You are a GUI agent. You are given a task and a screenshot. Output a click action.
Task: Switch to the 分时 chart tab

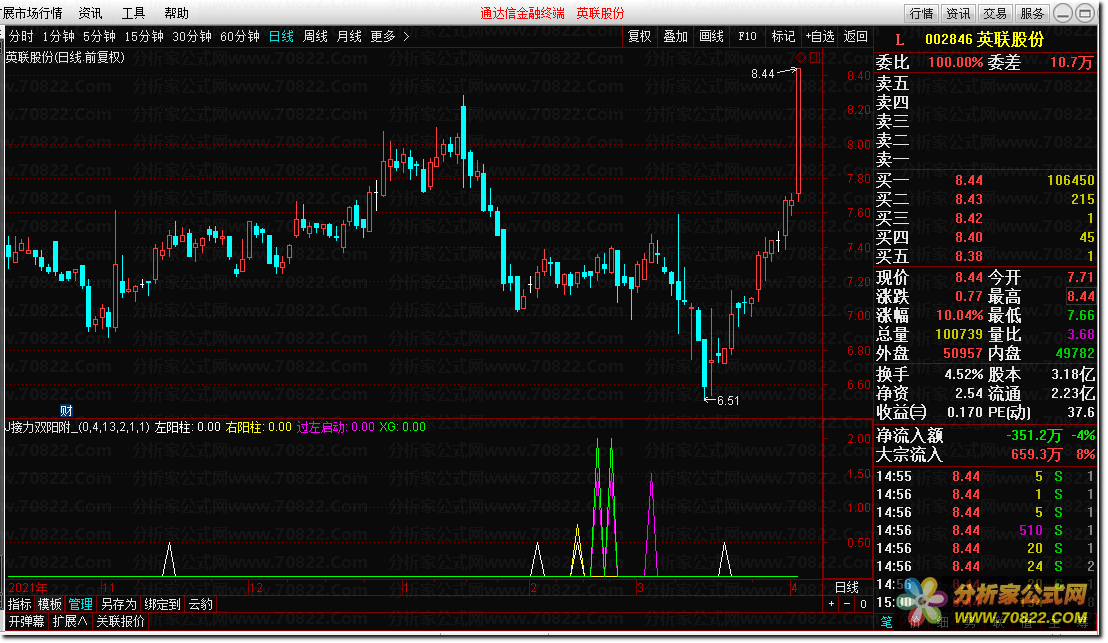[x=20, y=36]
